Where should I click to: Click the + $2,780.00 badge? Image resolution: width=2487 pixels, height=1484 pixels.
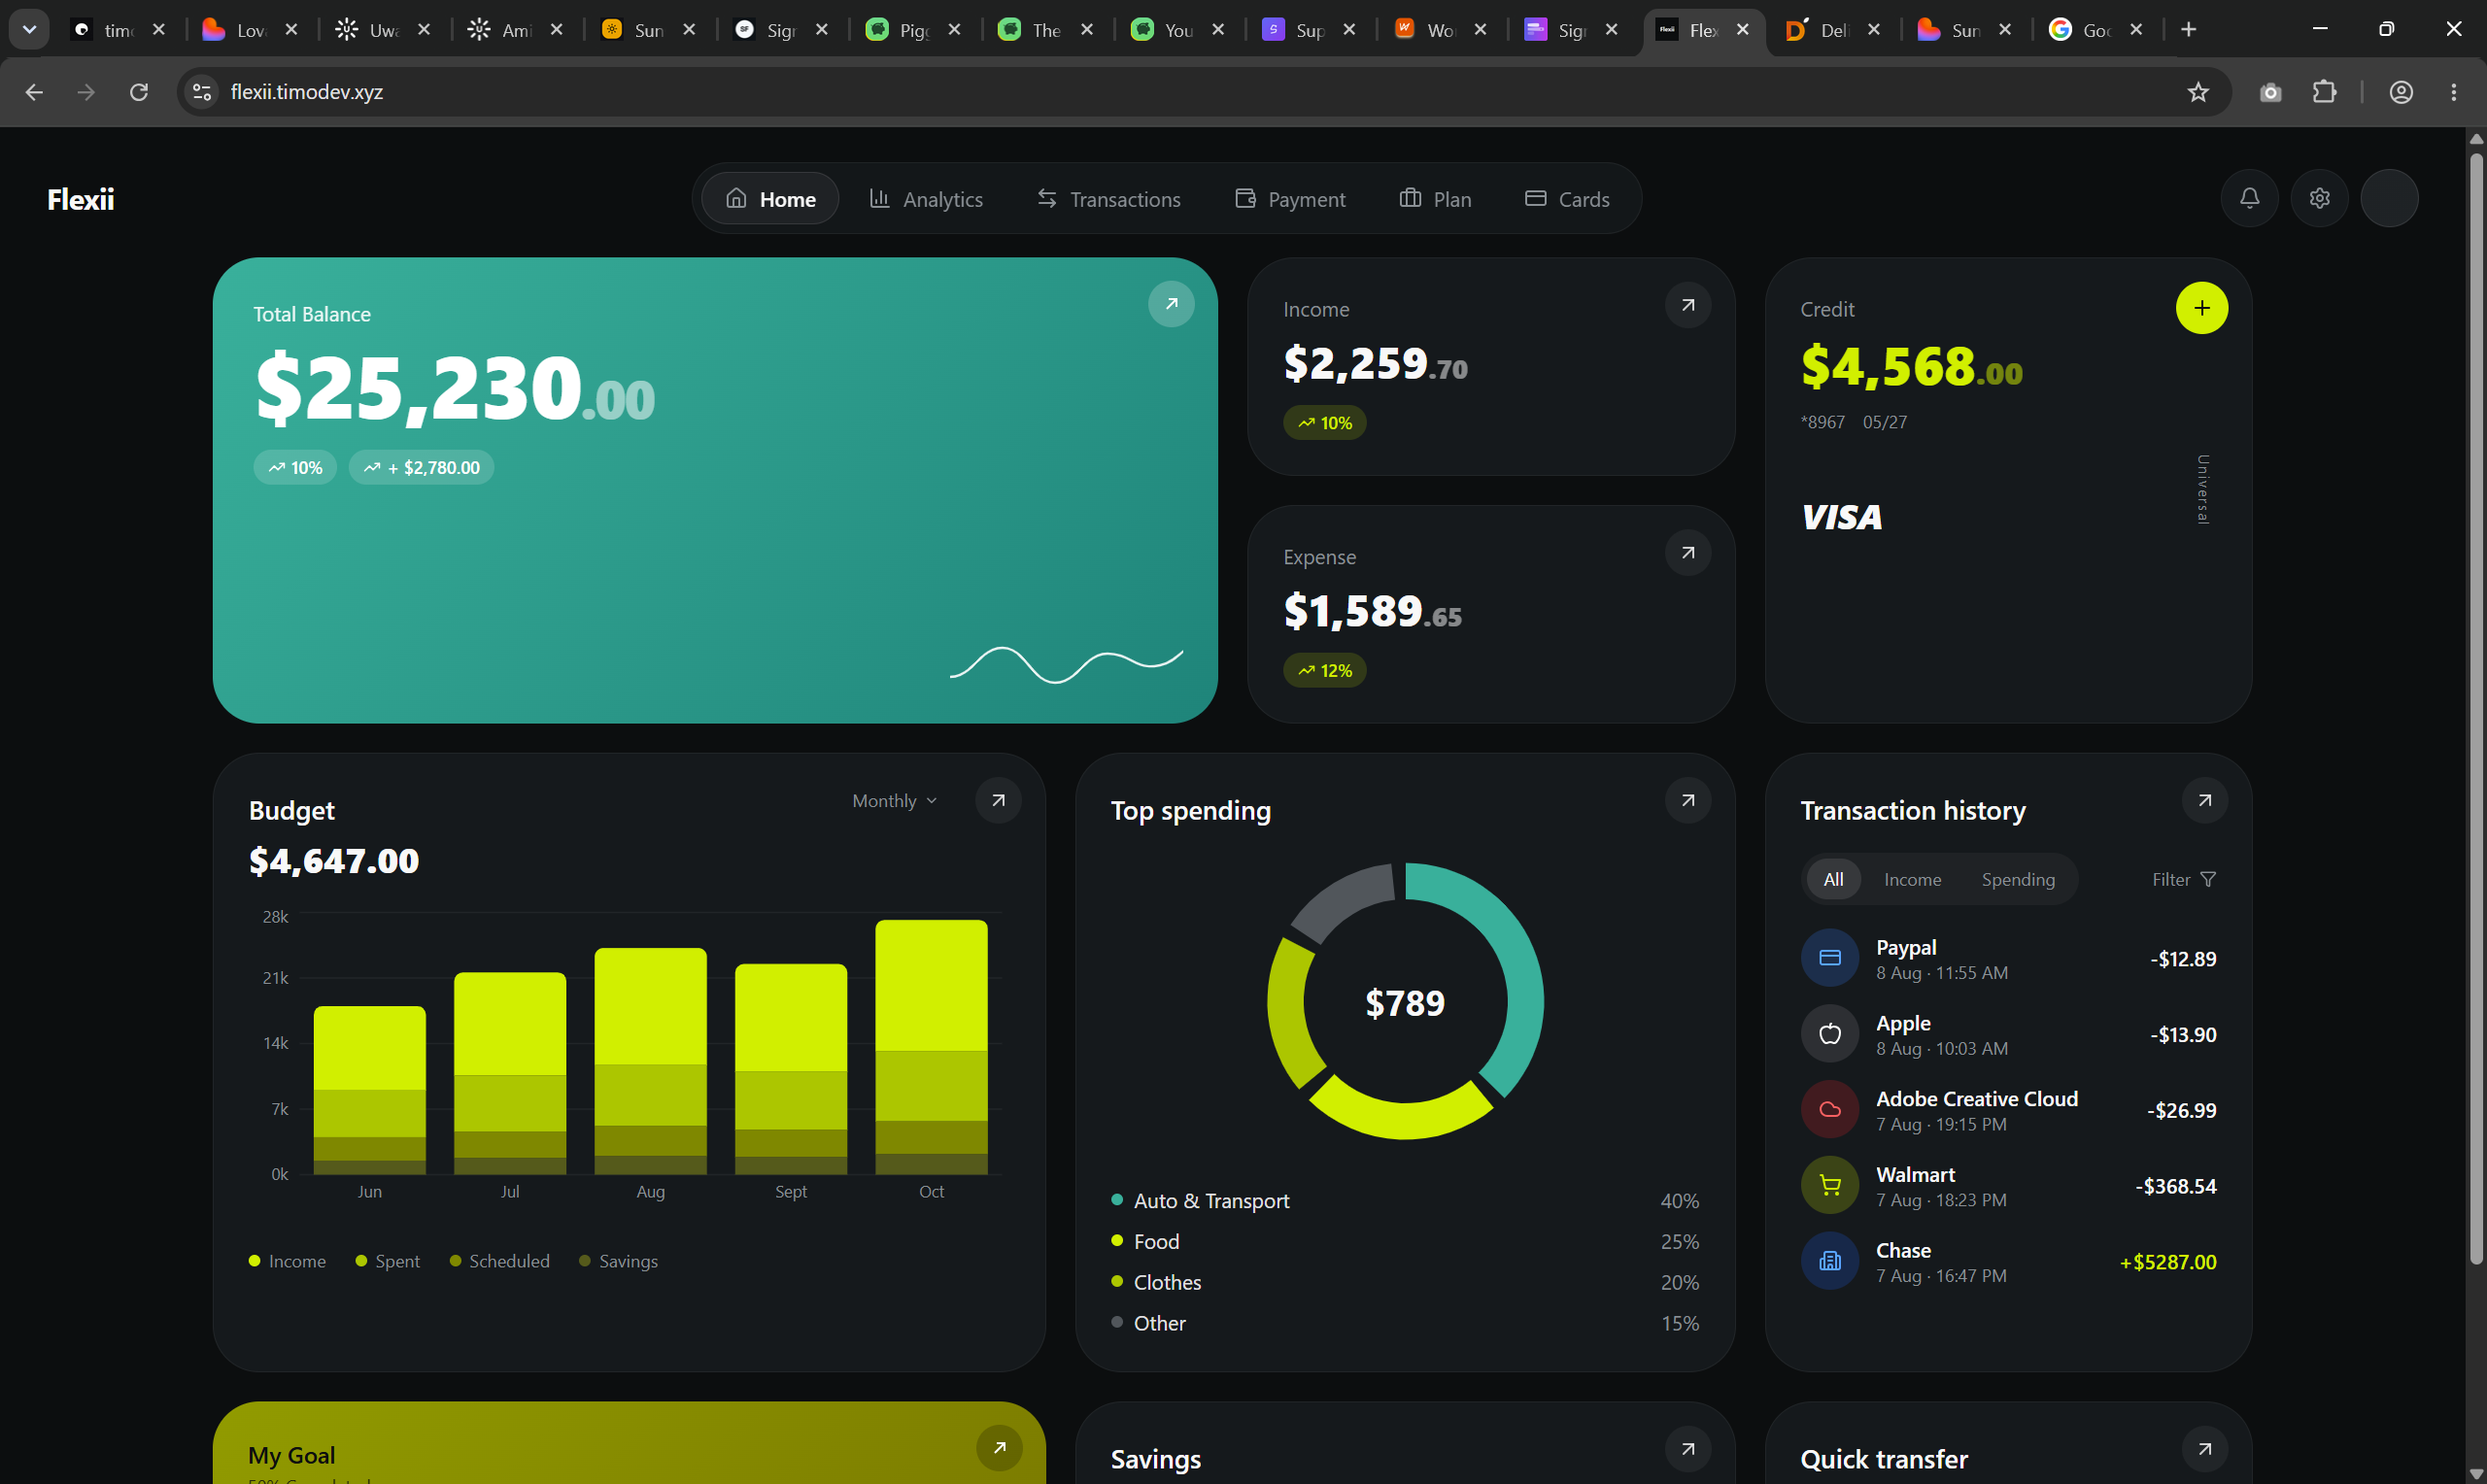[421, 467]
